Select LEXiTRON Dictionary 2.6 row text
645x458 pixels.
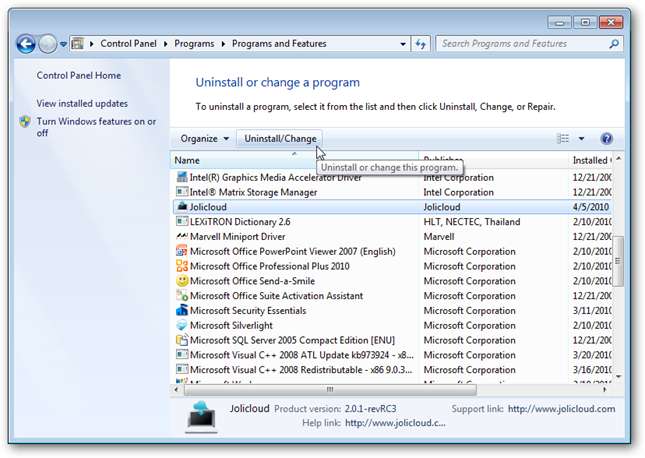coord(240,222)
